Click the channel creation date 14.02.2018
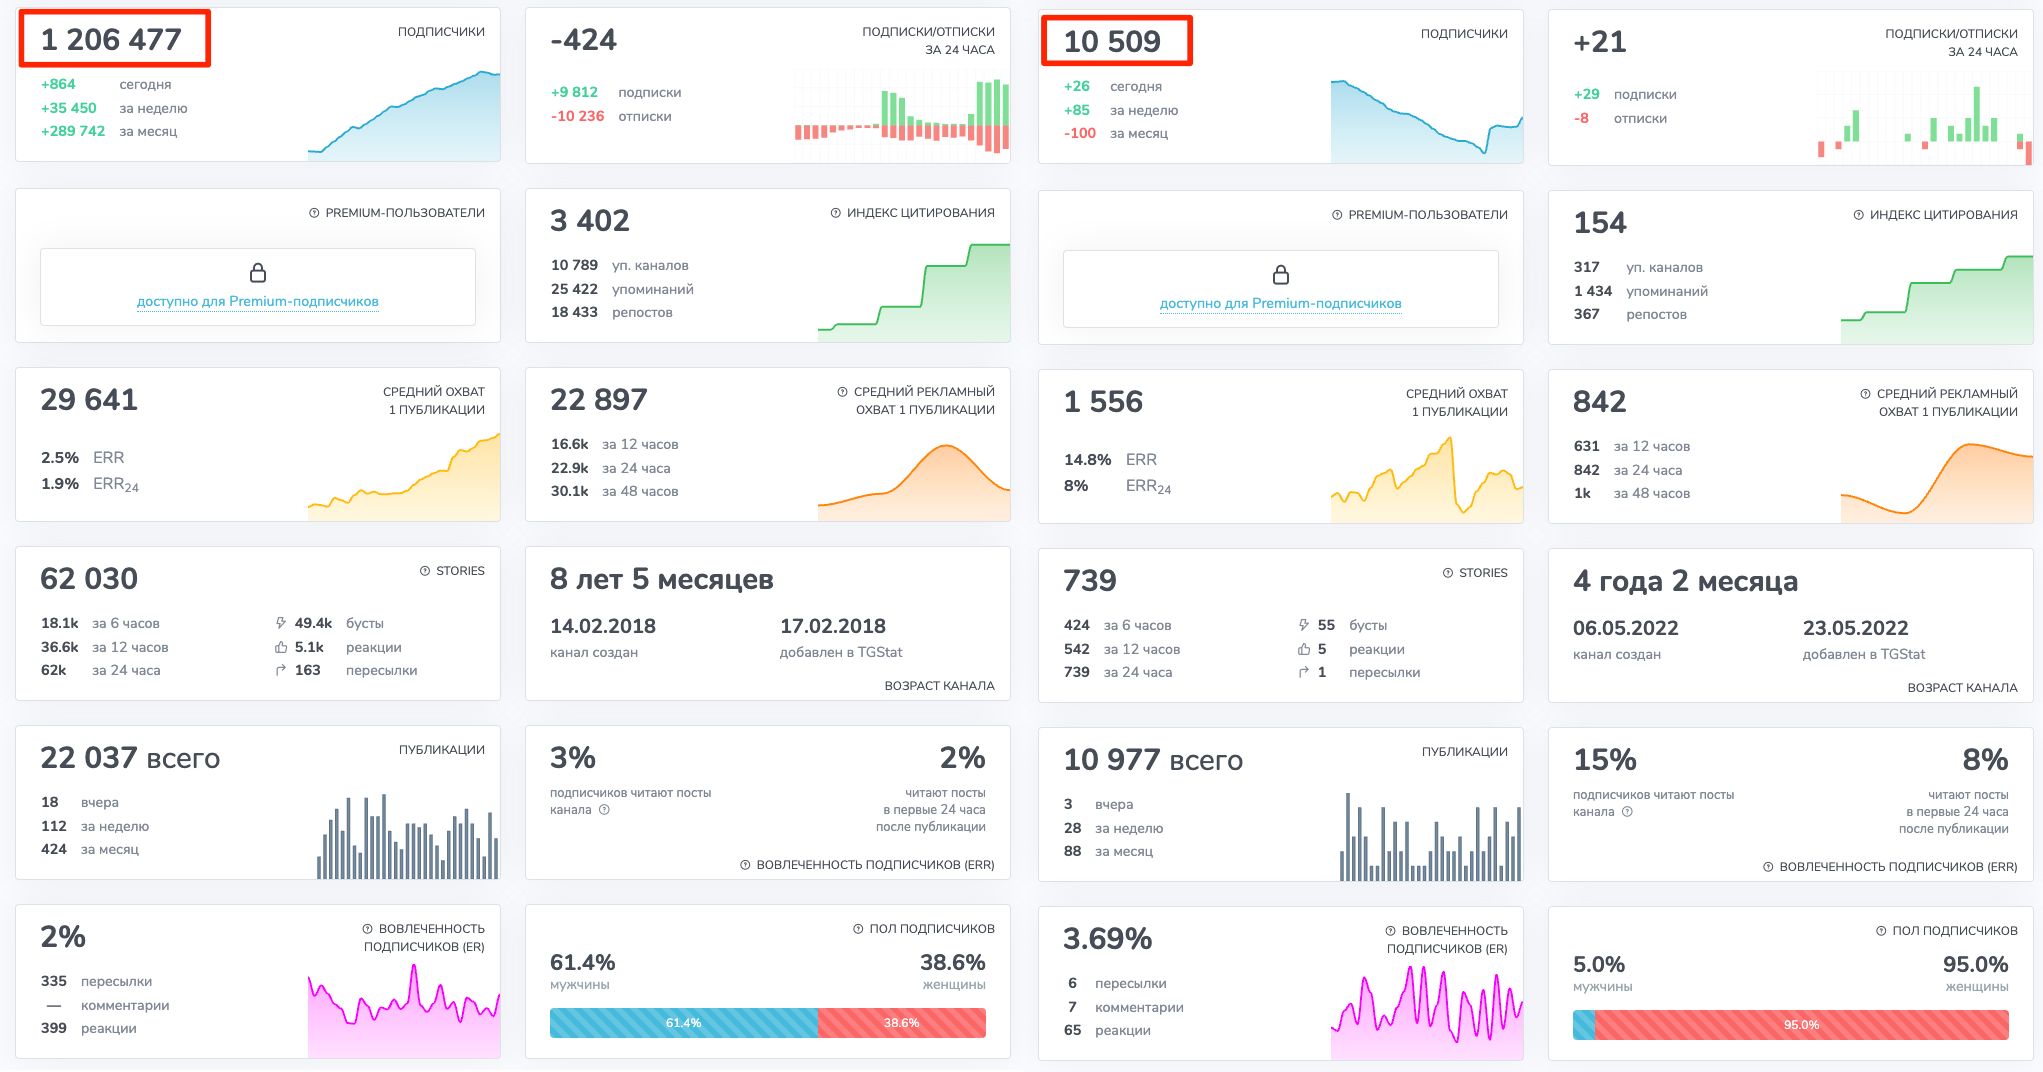Viewport: 2043px width, 1072px height. point(603,626)
